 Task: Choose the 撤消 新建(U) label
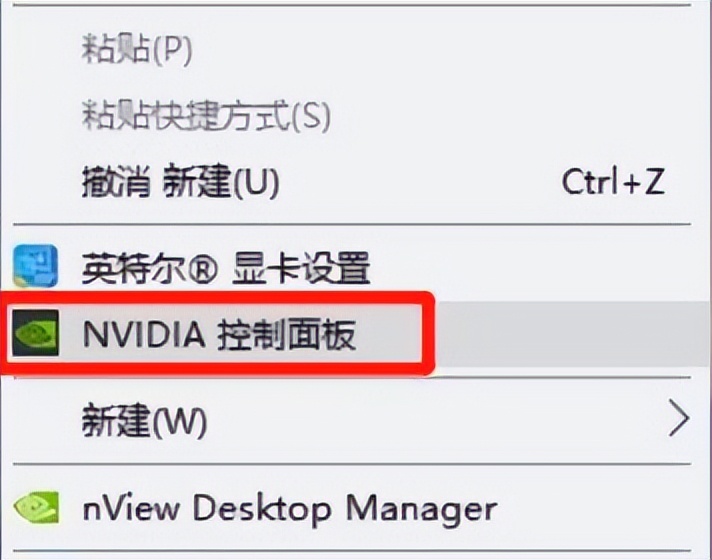(x=179, y=183)
